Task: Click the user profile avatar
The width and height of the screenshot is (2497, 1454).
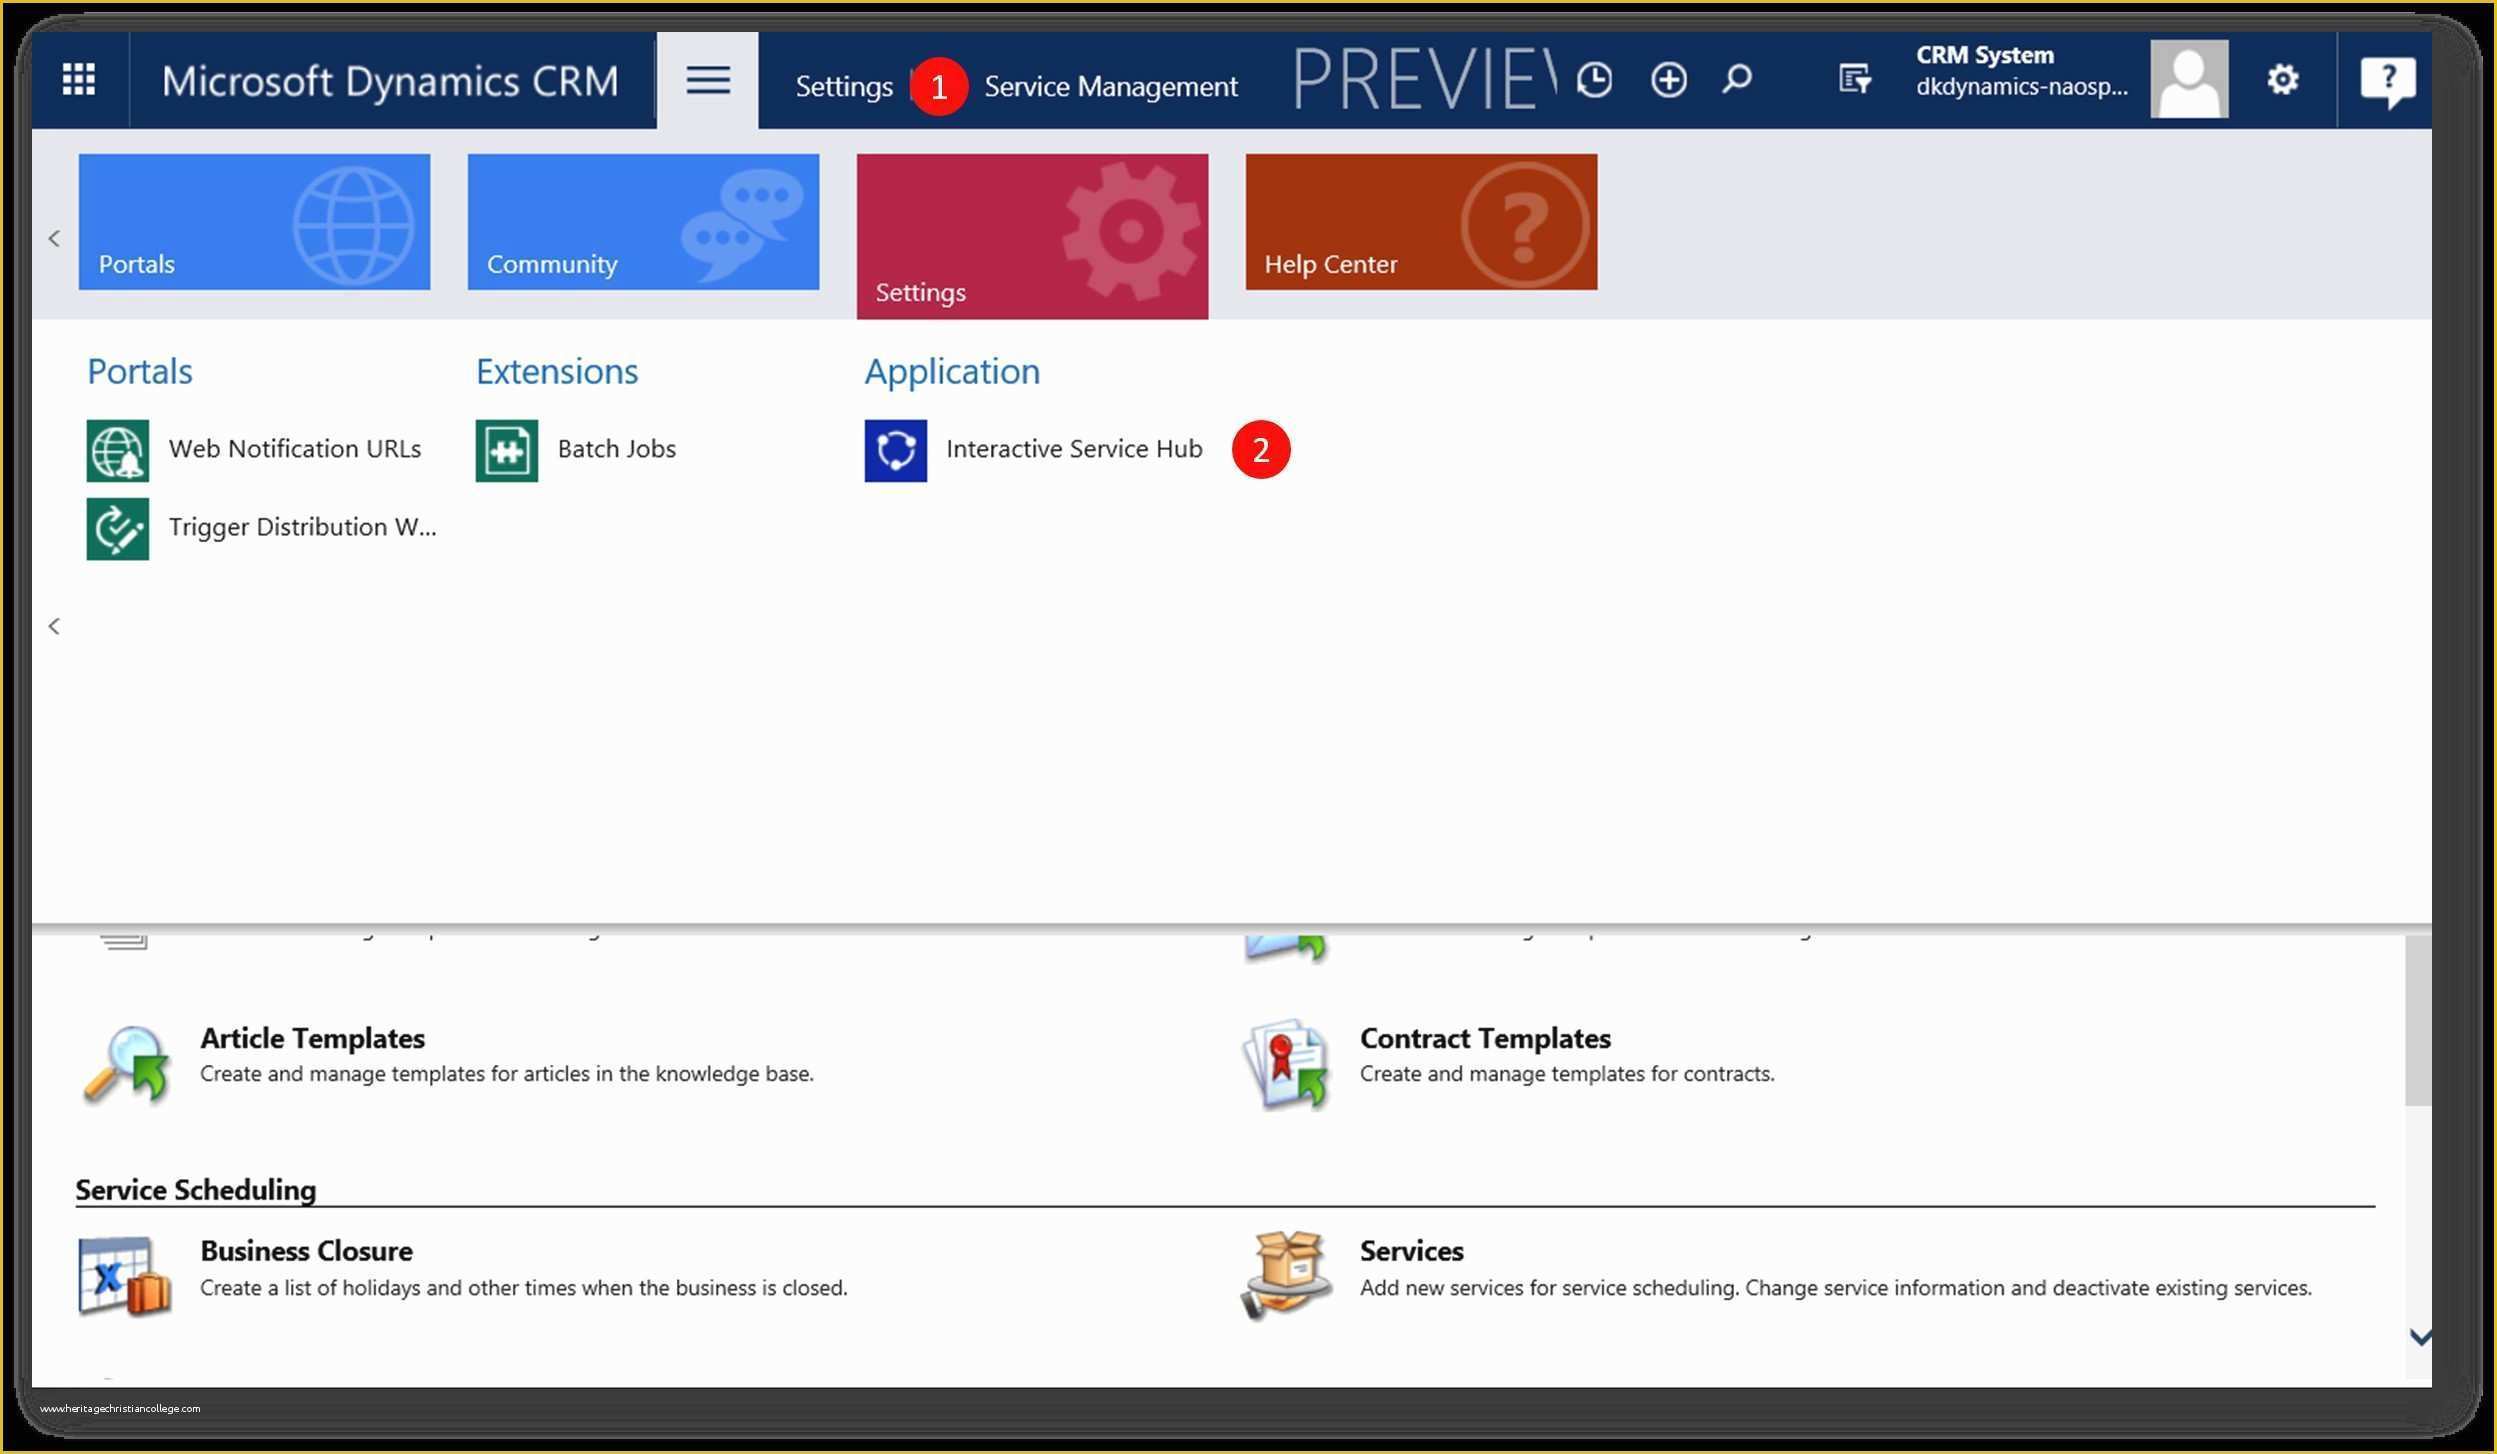Action: tap(2188, 79)
